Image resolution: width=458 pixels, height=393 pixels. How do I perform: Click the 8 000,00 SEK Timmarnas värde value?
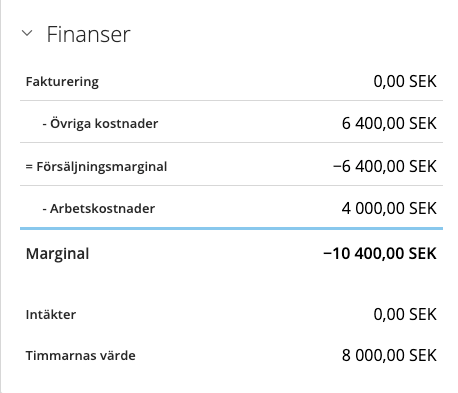(x=389, y=356)
